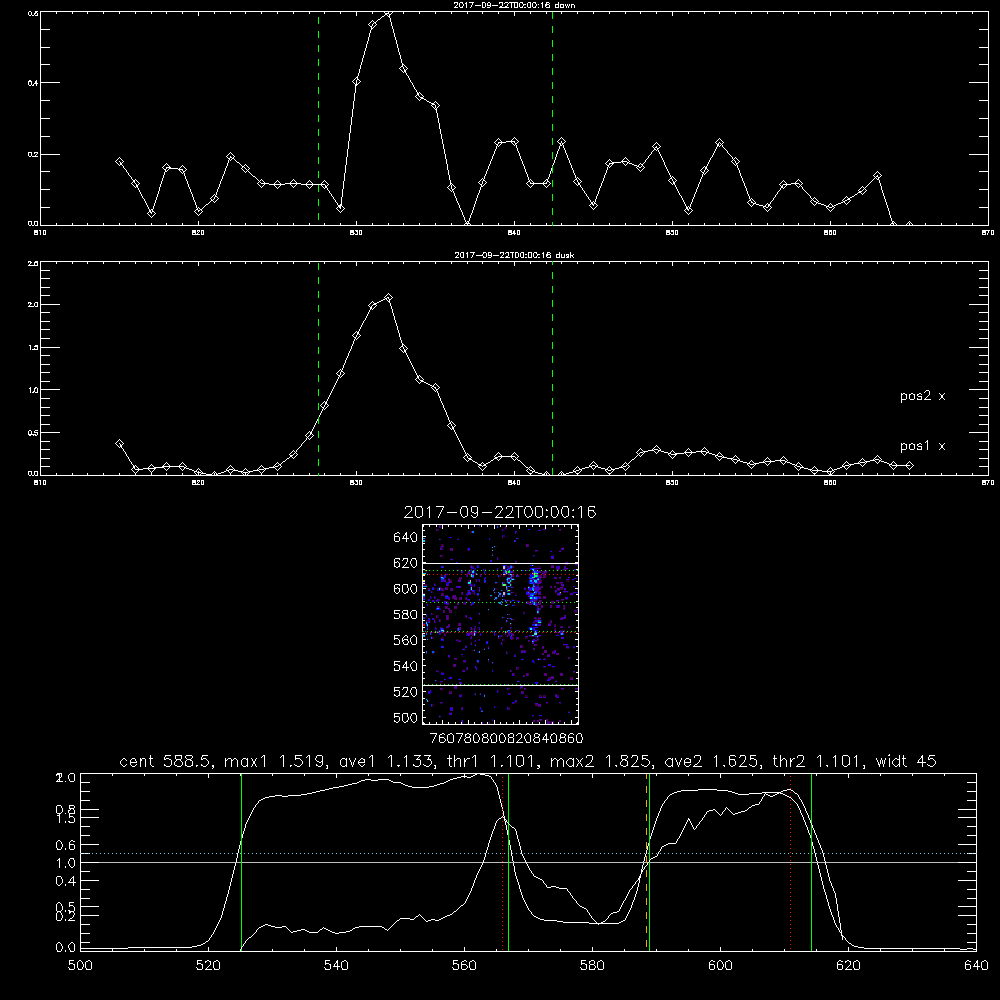Click dusk plot y-axis label 2.0

34,305
